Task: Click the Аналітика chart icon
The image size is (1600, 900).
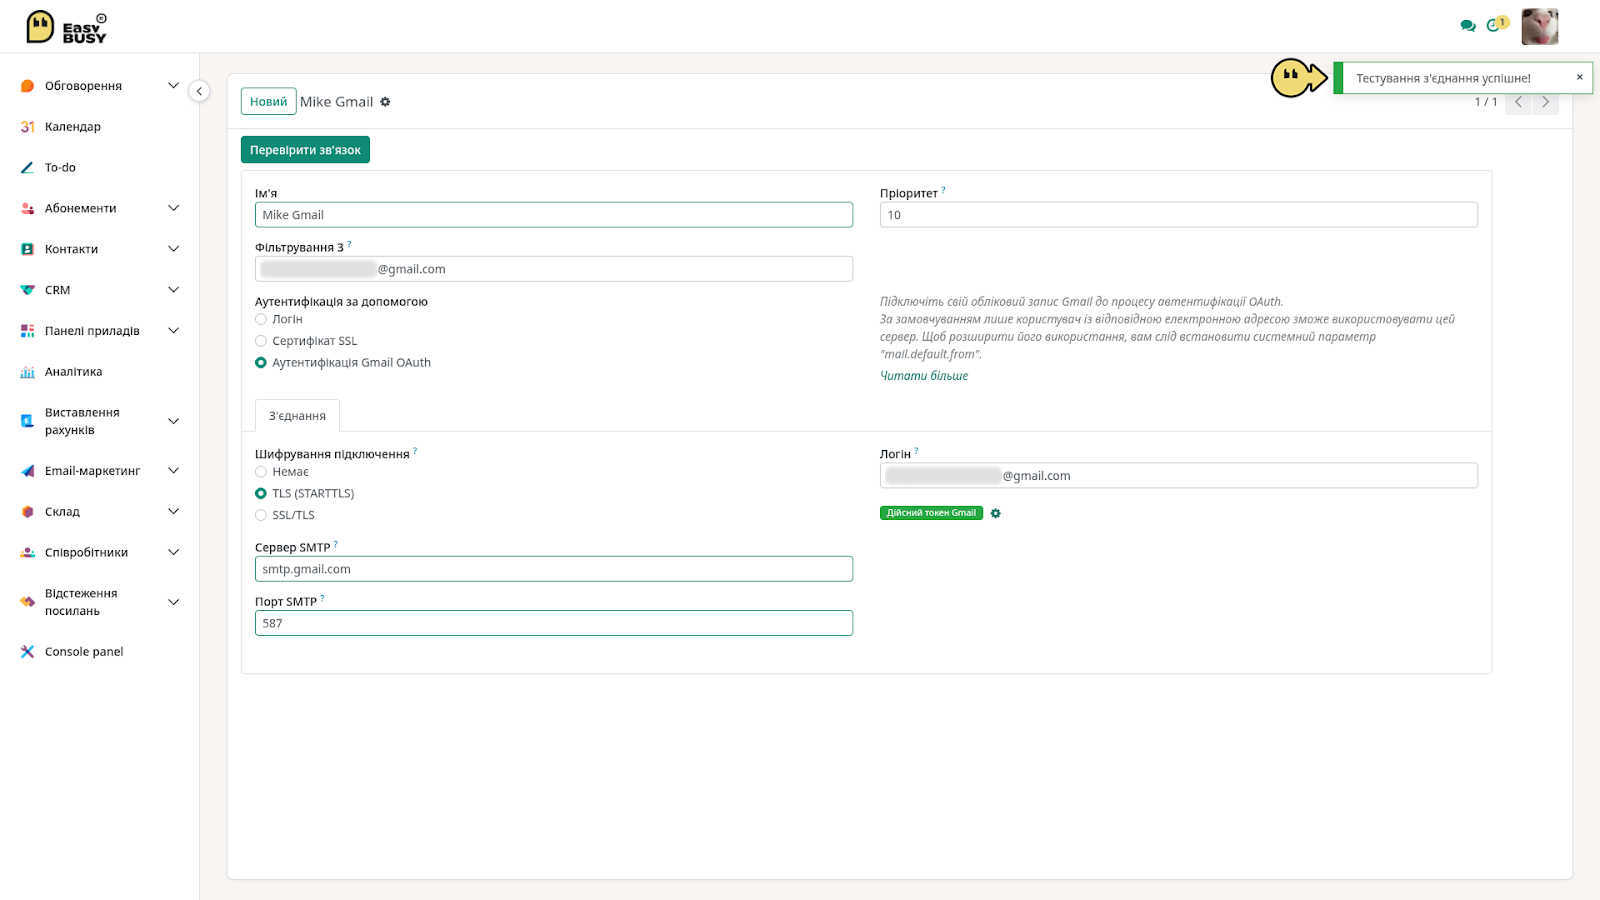Action: (28, 372)
